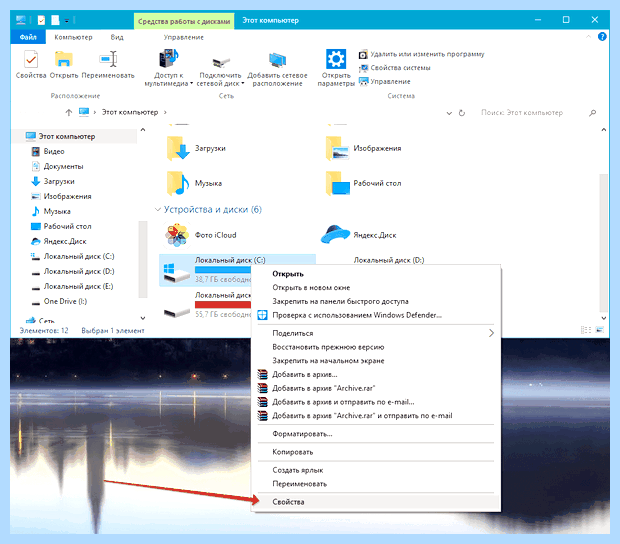The image size is (620, 544).
Task: Click the Открыть ribbon icon
Action: point(64,59)
